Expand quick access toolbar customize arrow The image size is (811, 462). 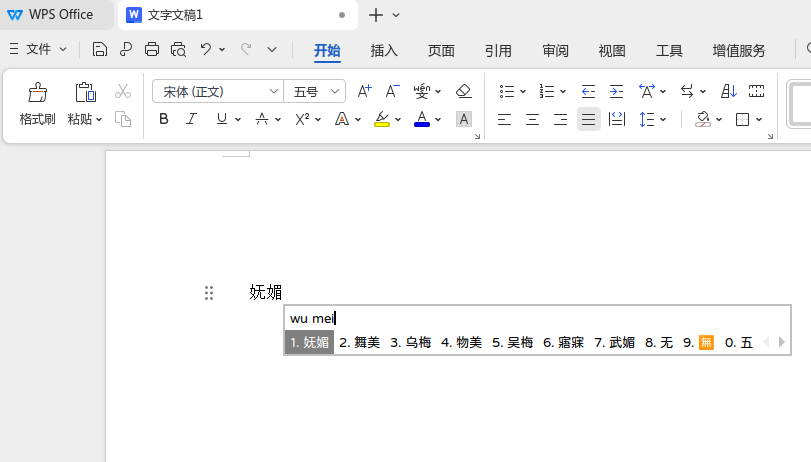272,50
